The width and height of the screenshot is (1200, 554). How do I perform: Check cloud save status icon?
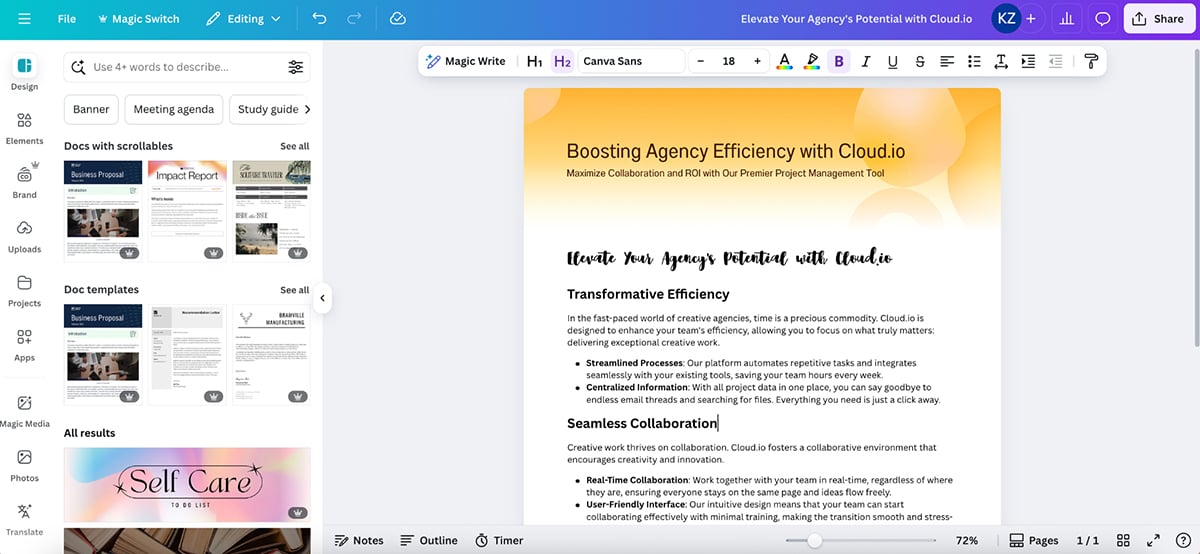tap(397, 19)
